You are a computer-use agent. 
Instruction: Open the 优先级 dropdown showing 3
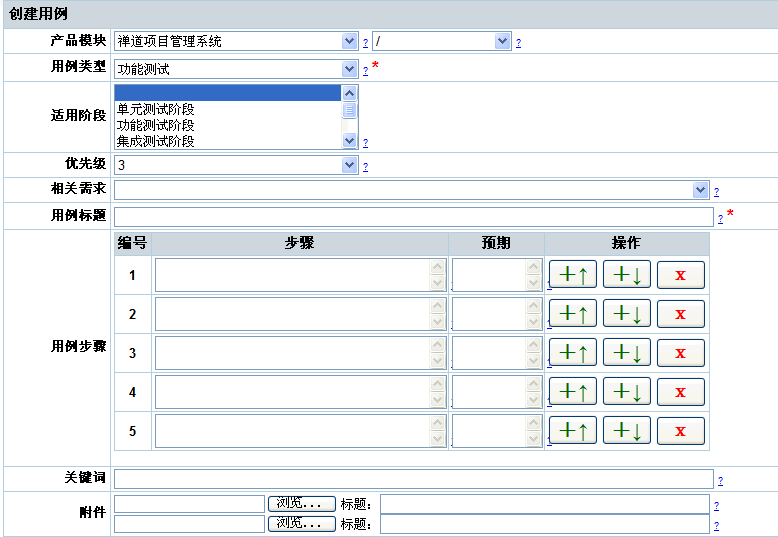[x=236, y=165]
